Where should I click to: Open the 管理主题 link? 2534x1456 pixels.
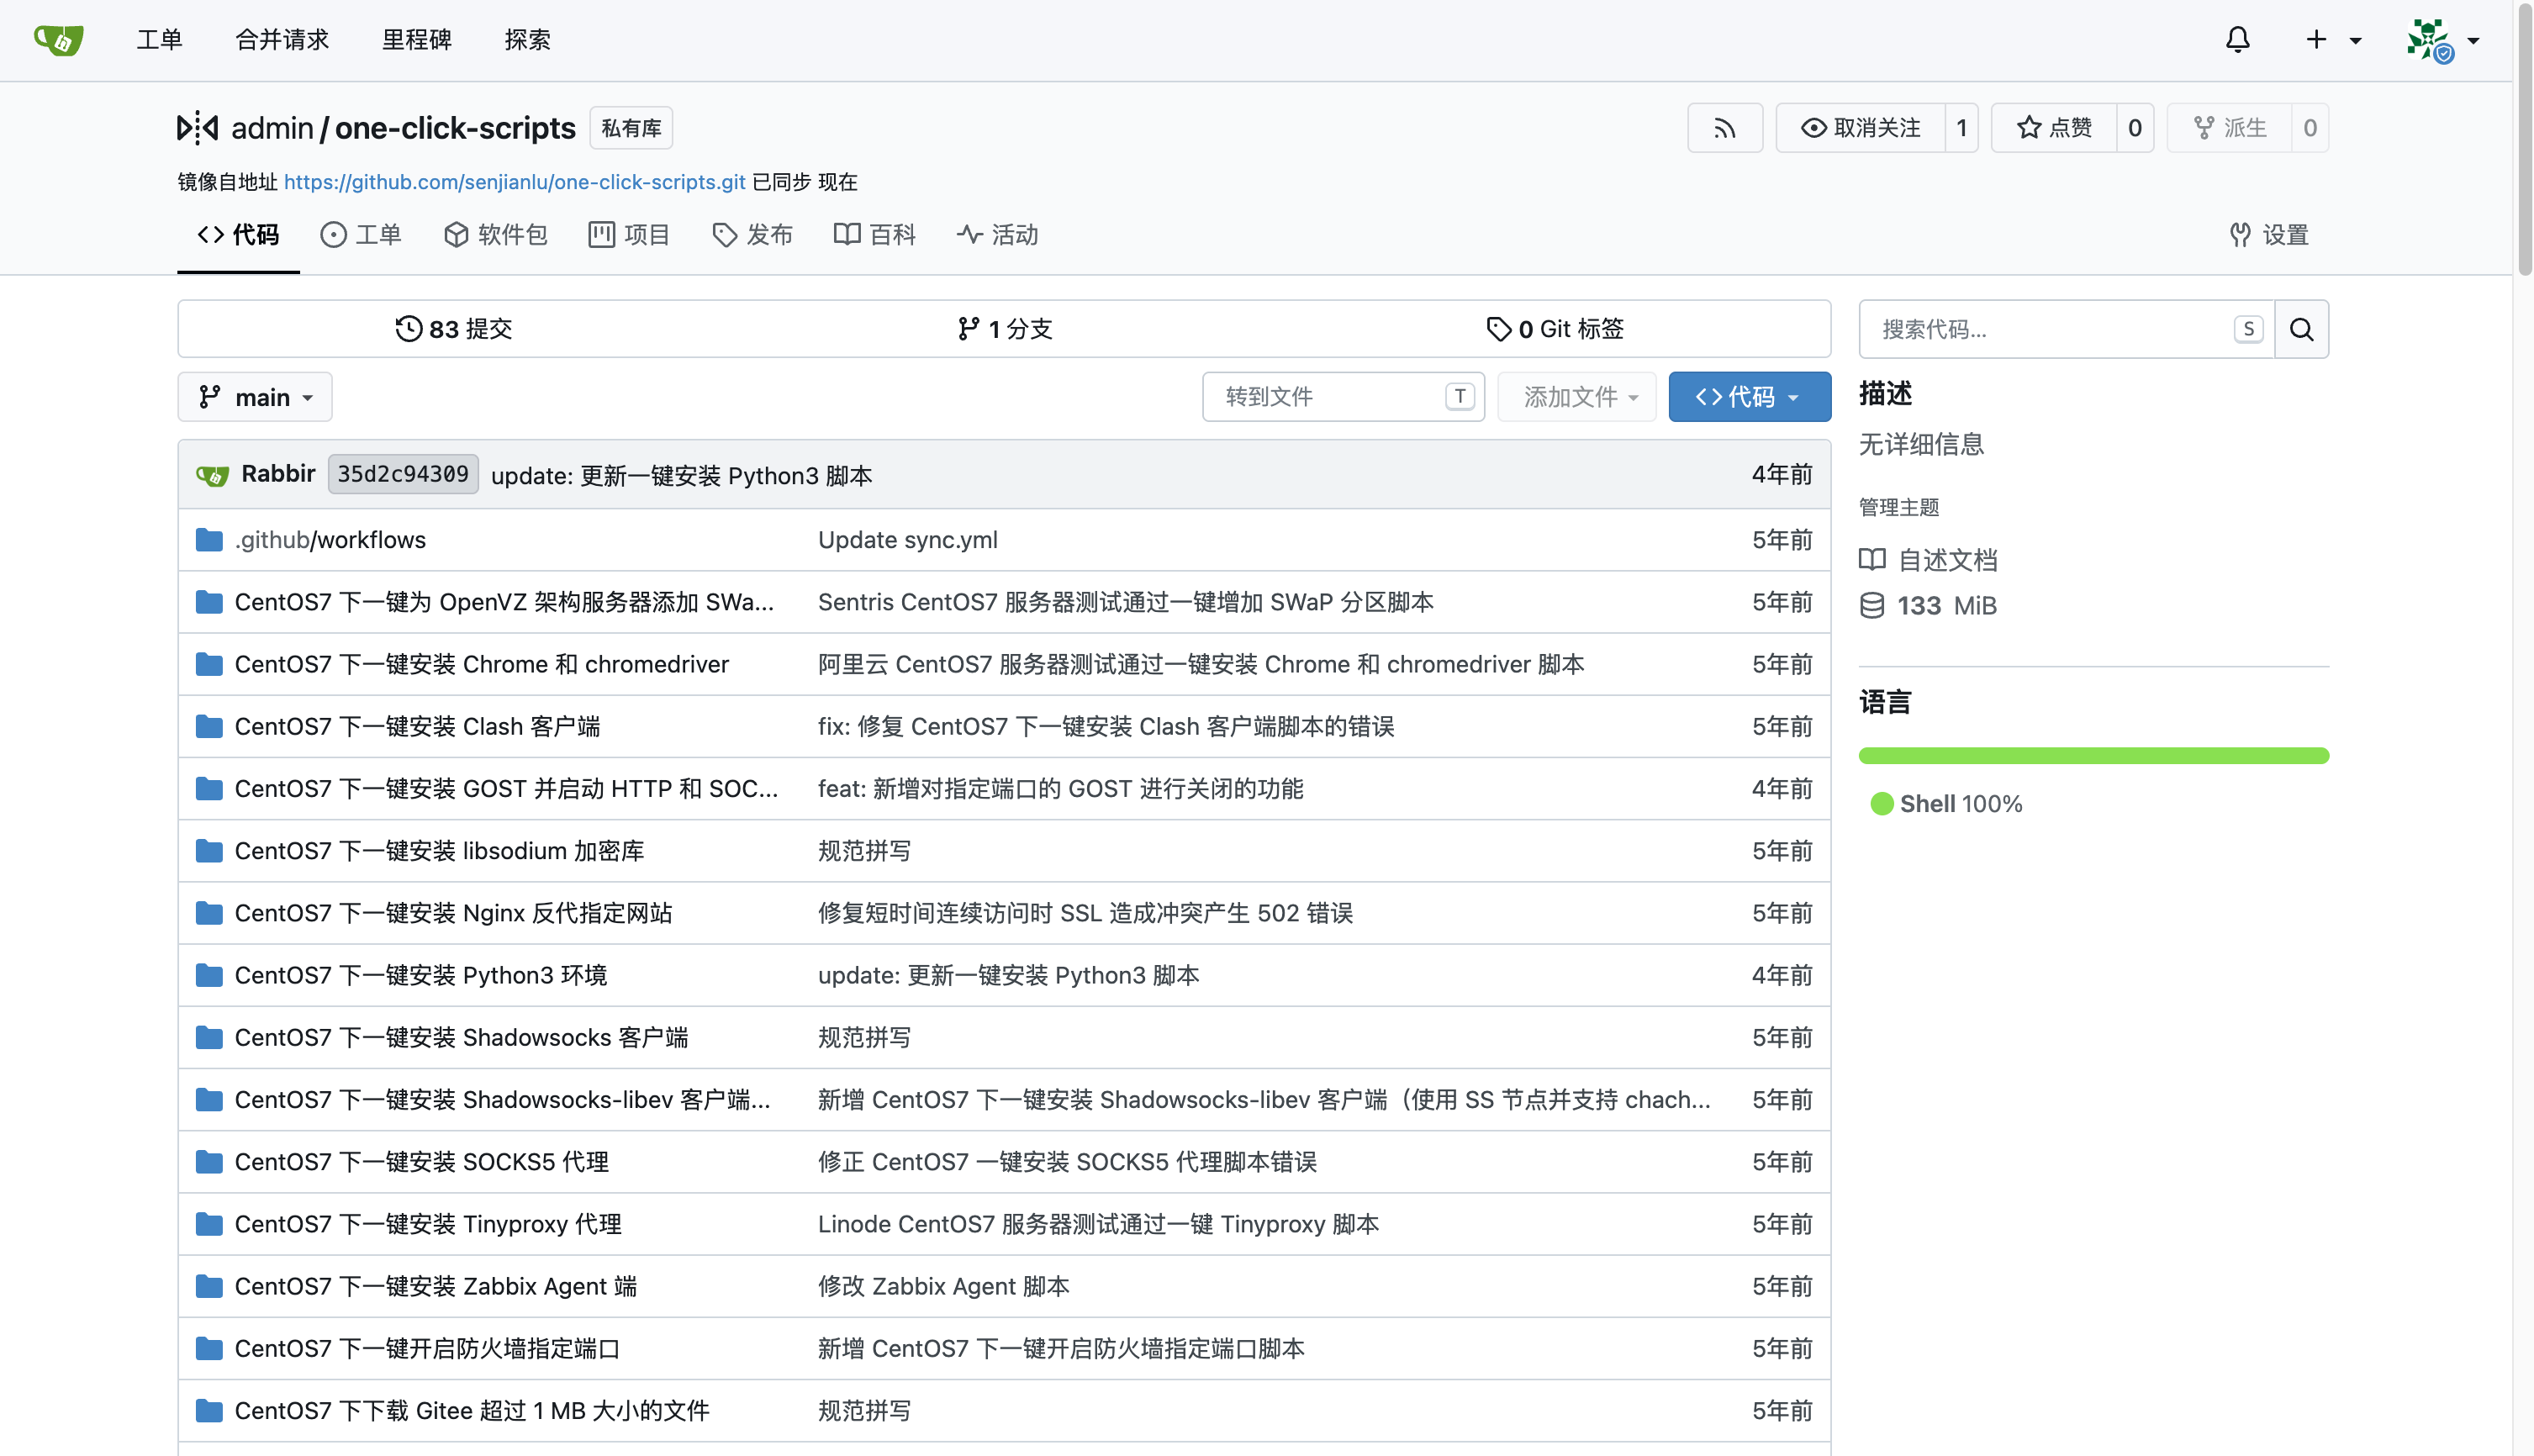coord(1899,507)
